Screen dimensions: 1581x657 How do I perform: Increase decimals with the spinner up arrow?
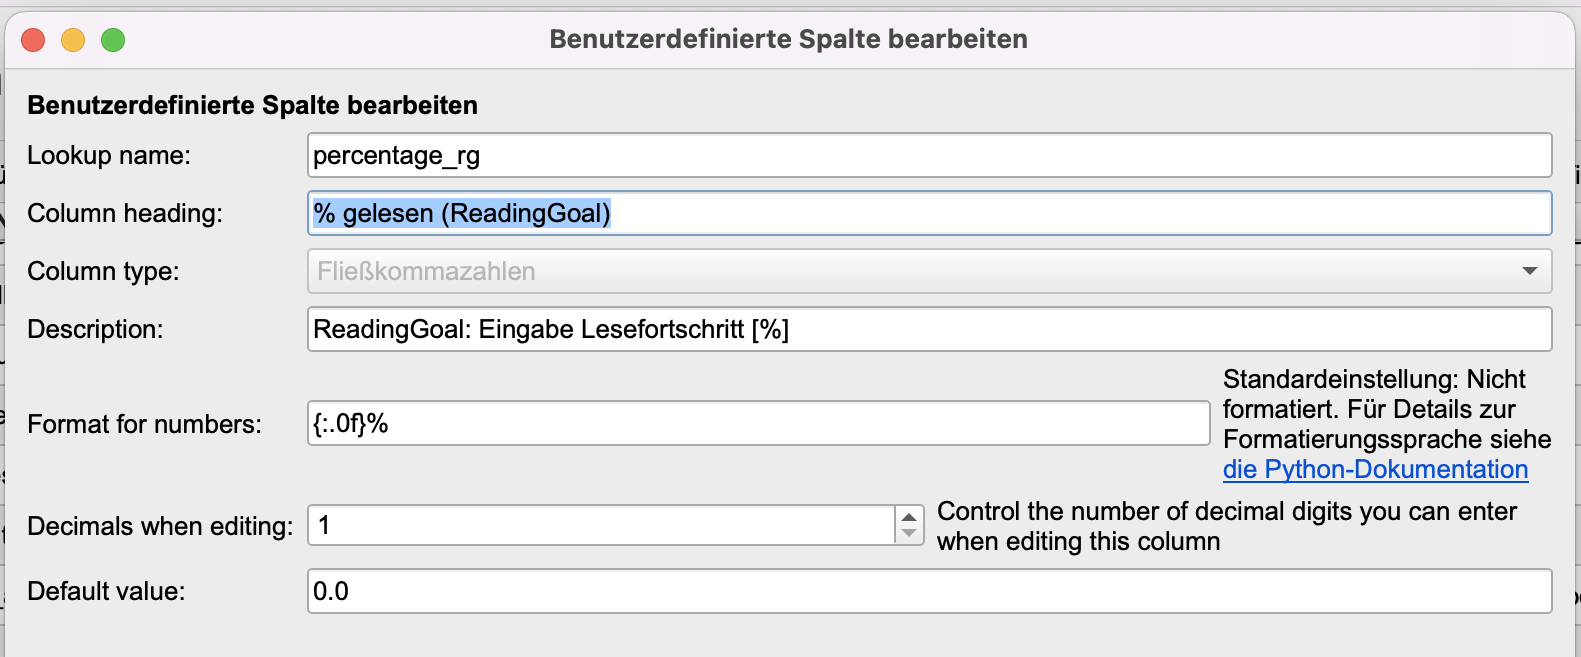[x=908, y=517]
